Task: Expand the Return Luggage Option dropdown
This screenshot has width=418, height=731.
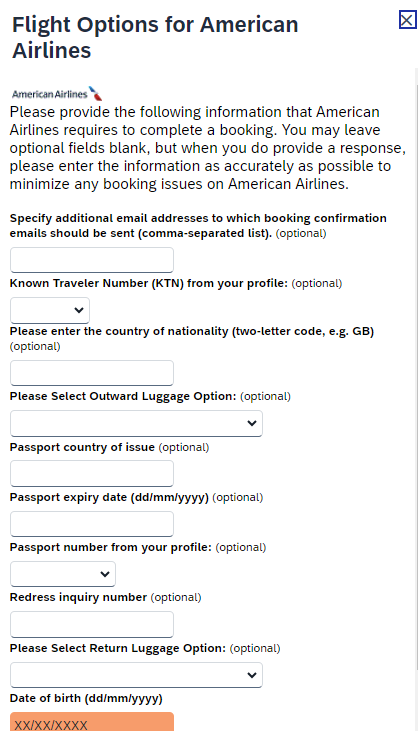Action: click(x=136, y=675)
